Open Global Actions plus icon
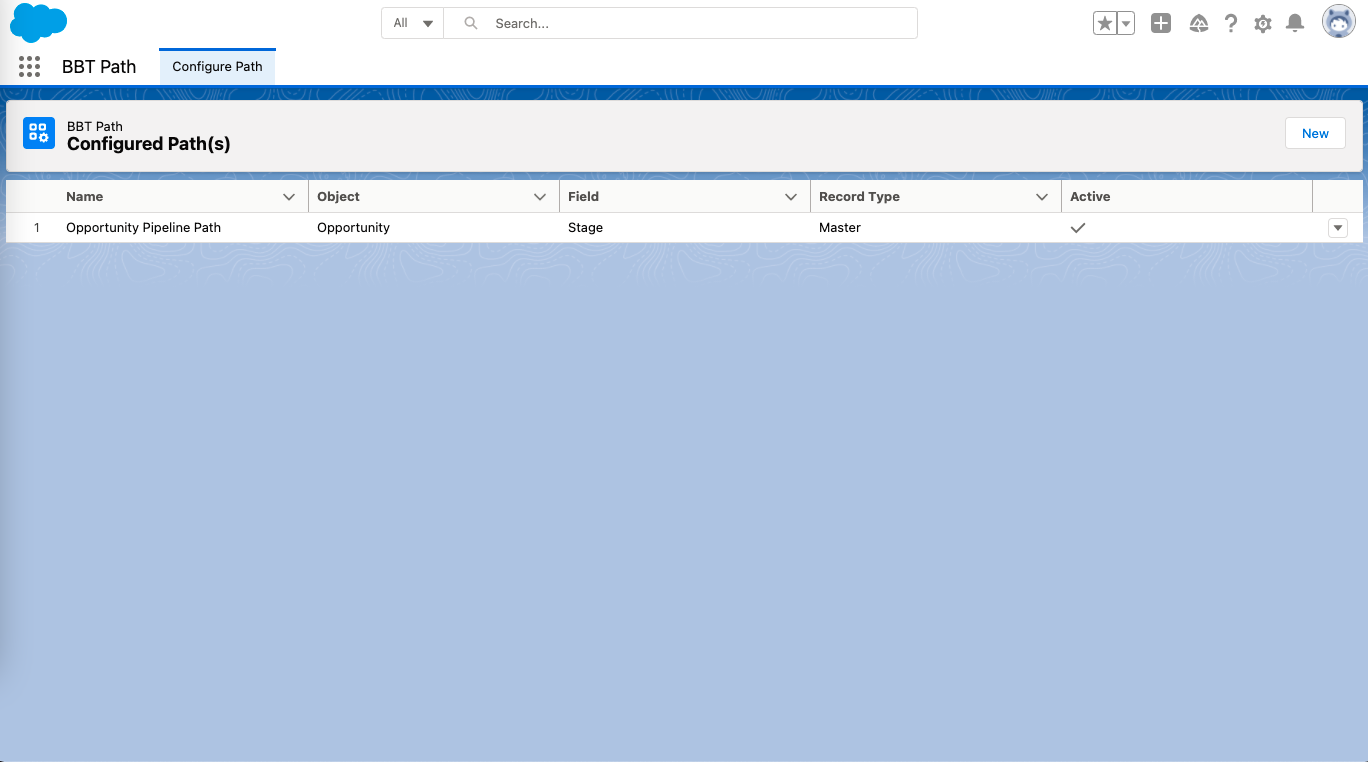 tap(1160, 23)
